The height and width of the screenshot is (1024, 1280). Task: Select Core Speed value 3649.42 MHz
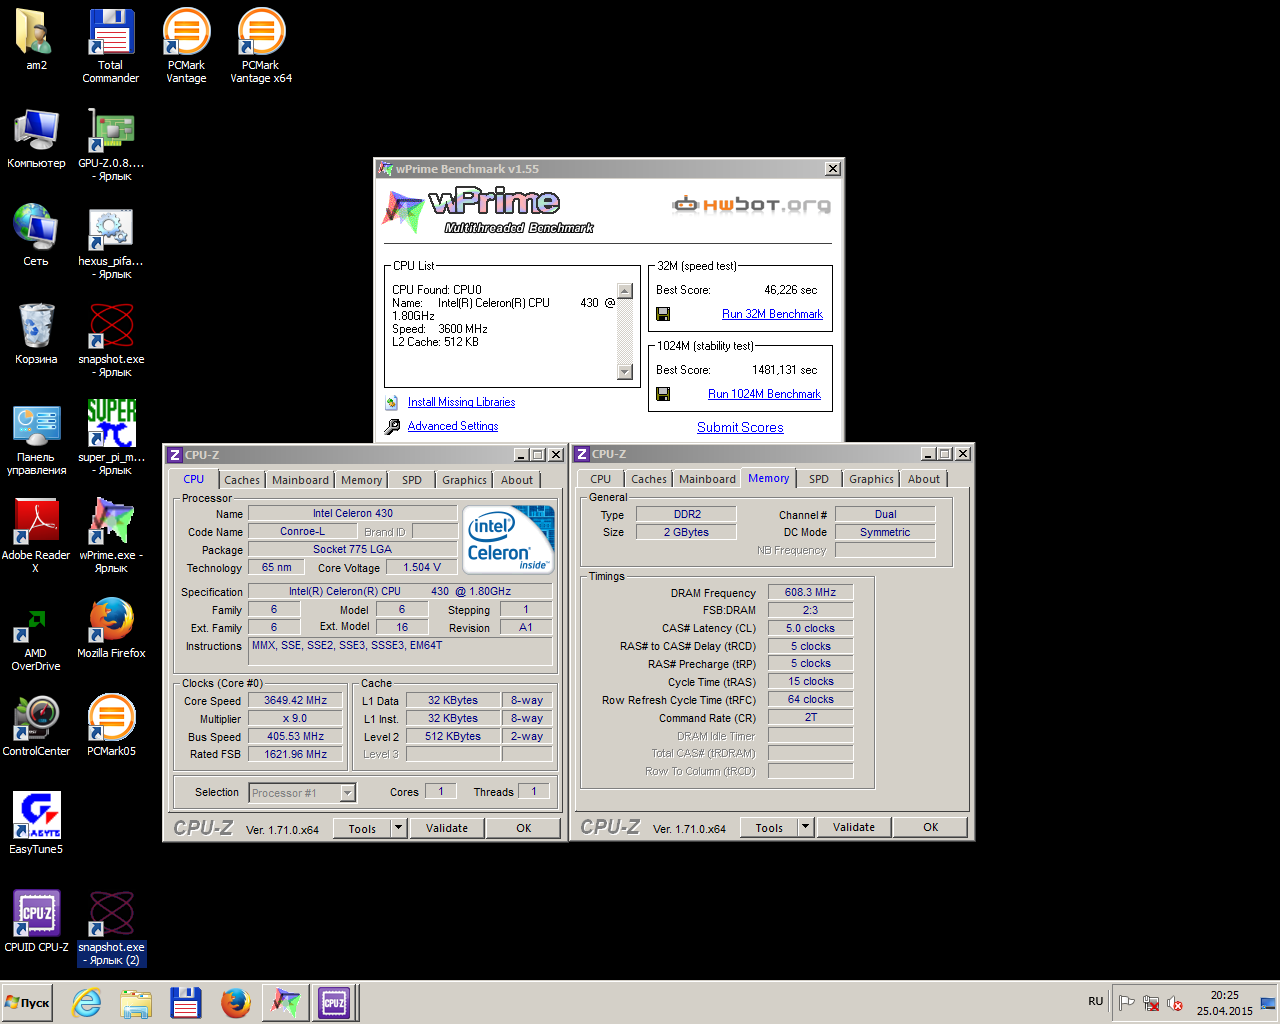click(x=296, y=700)
